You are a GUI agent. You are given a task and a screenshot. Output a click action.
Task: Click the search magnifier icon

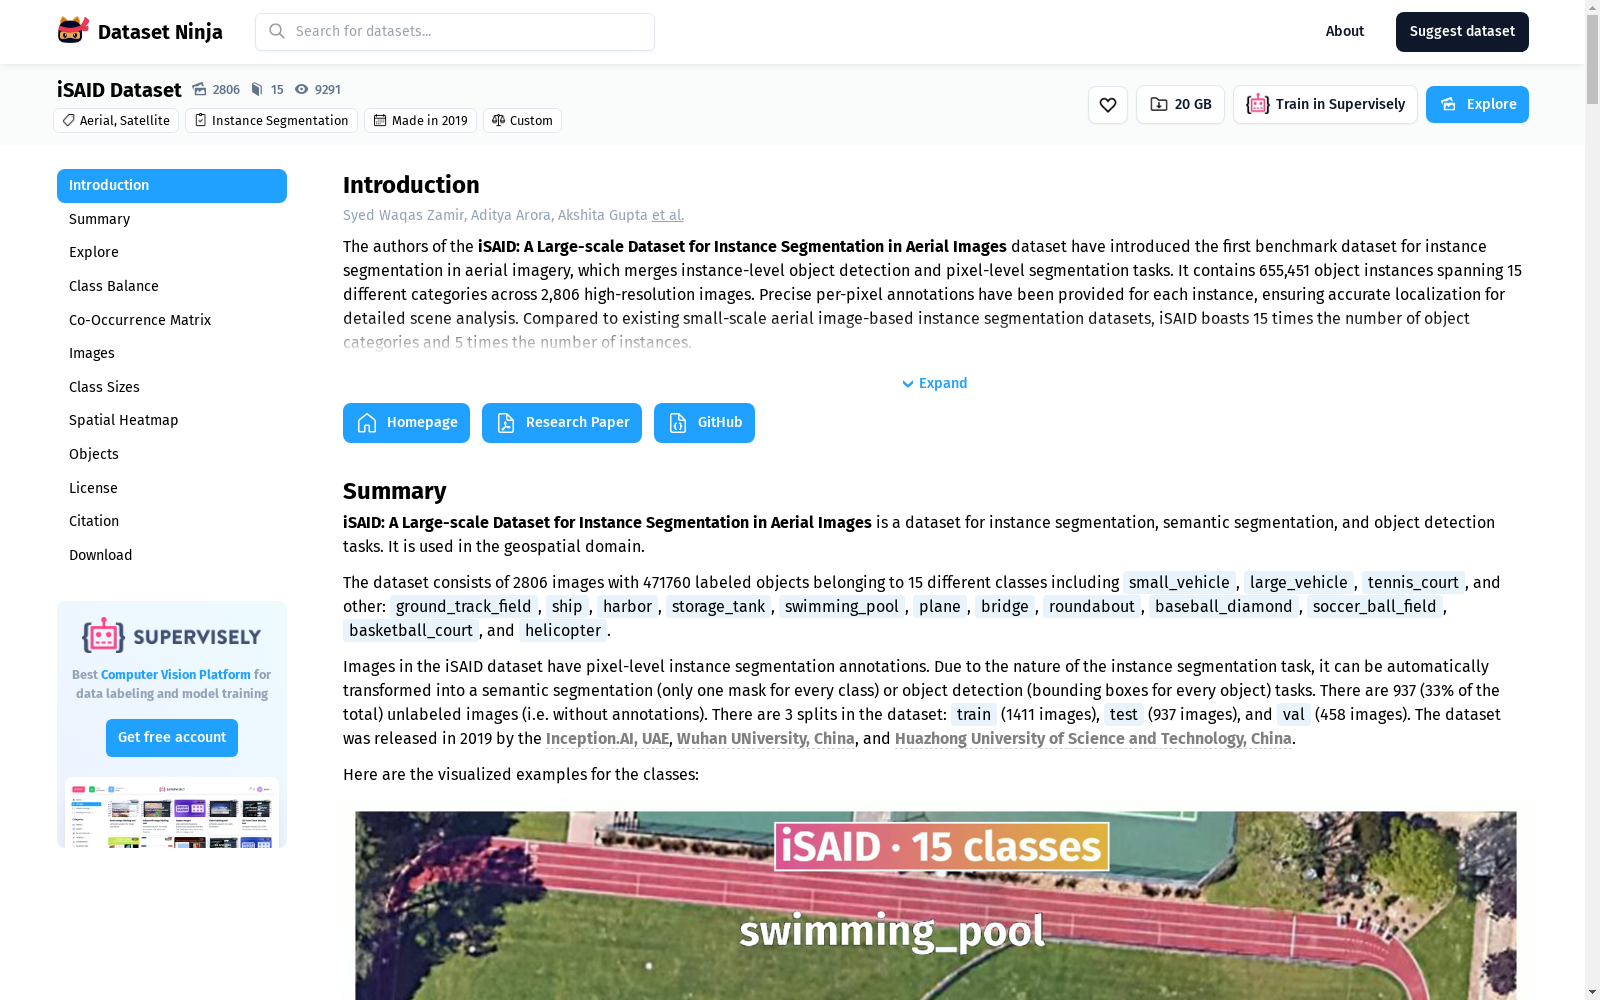click(x=276, y=31)
